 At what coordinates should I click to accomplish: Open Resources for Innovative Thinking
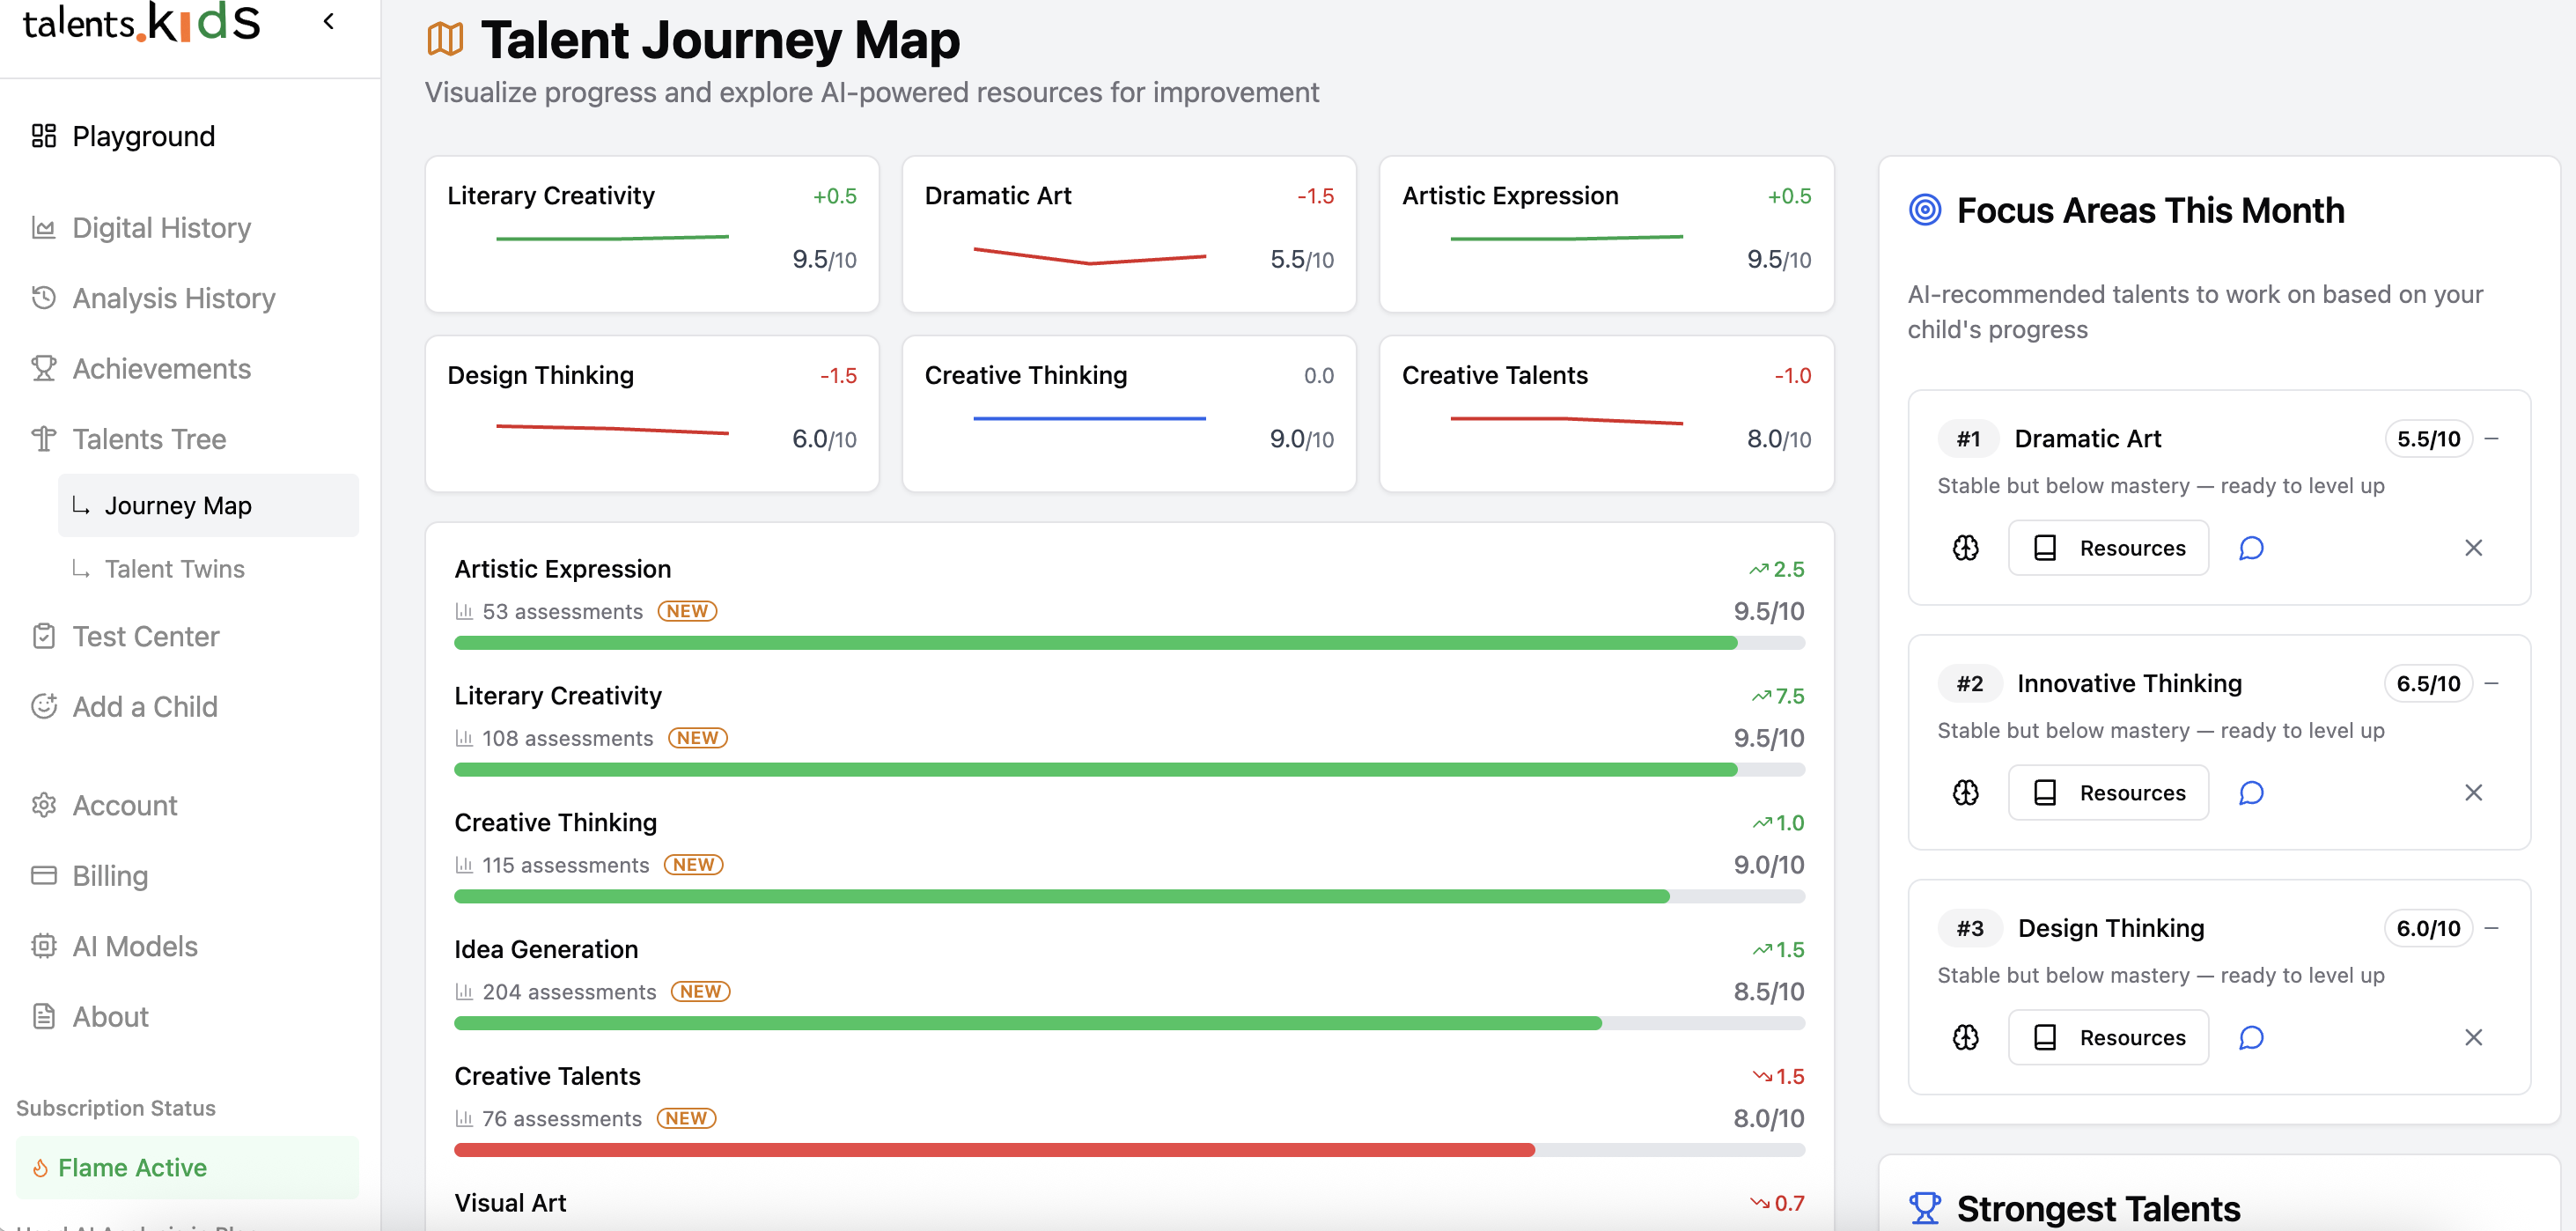(x=2108, y=793)
